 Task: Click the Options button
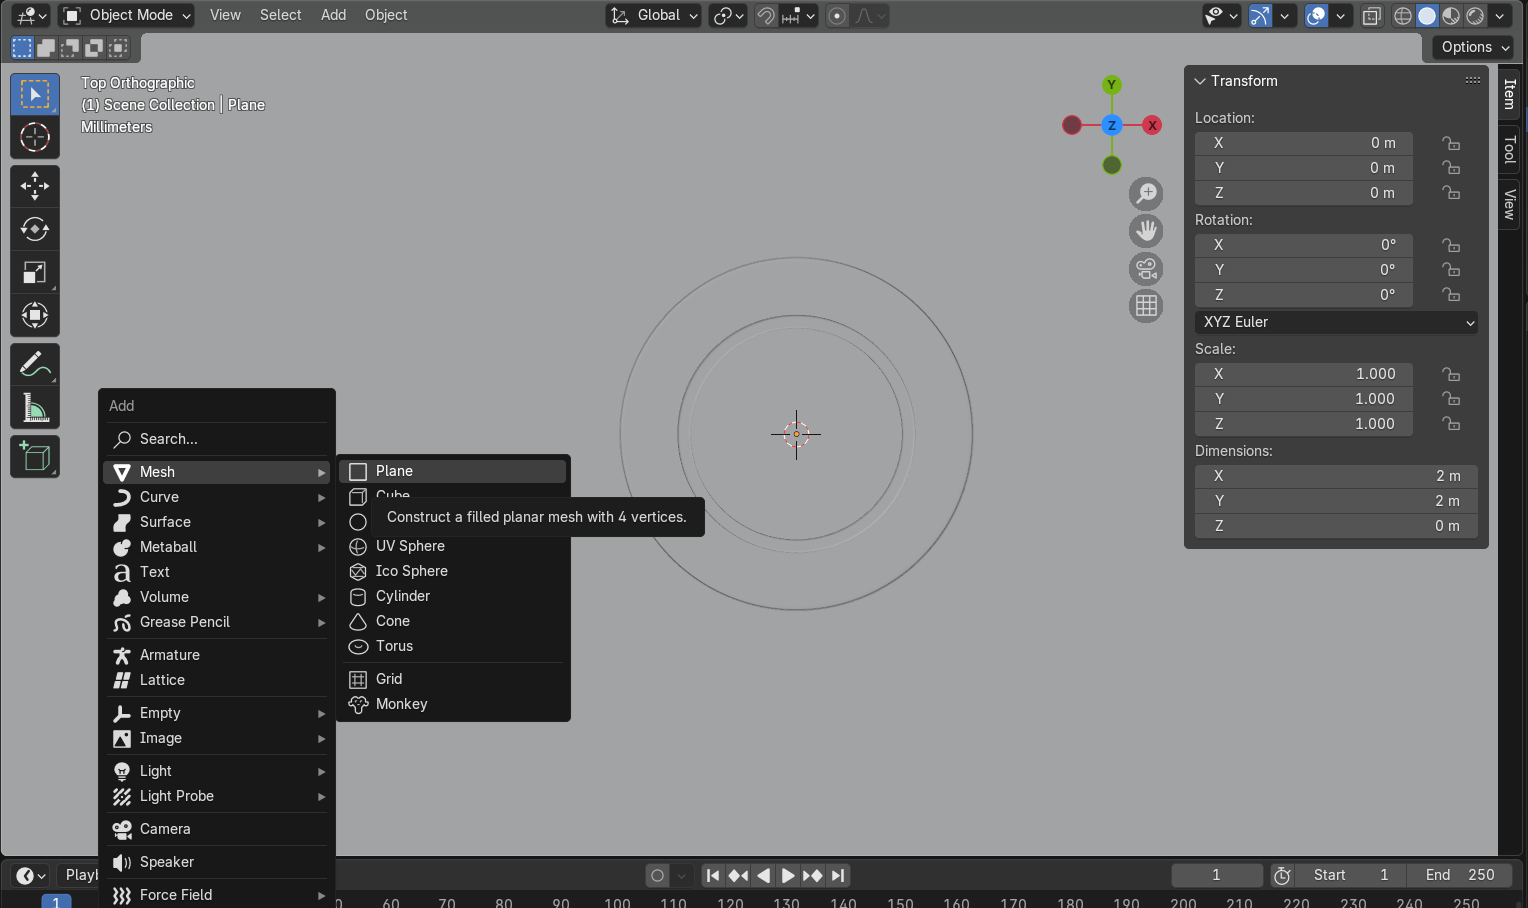click(1475, 47)
